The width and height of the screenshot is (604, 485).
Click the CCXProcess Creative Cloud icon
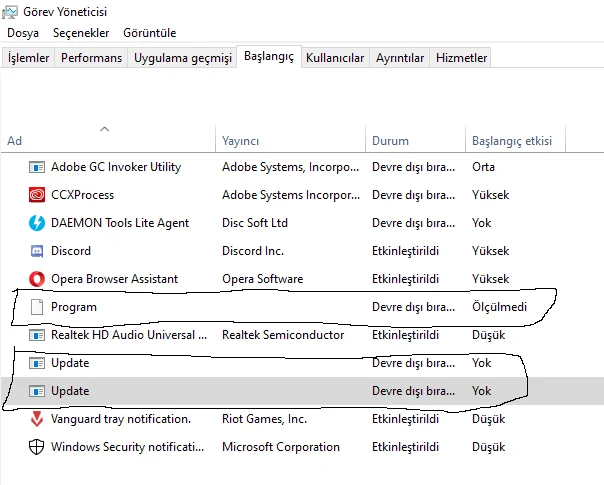(37, 195)
